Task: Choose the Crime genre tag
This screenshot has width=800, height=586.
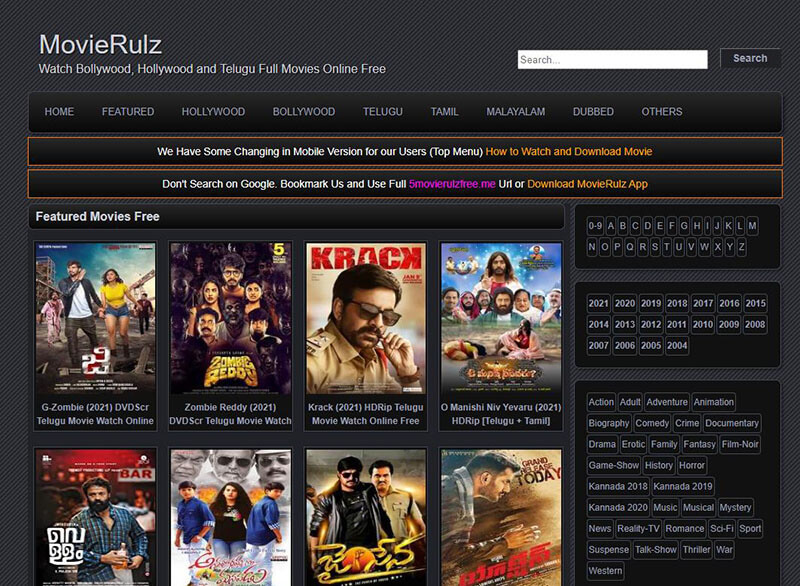Action: coord(687,423)
